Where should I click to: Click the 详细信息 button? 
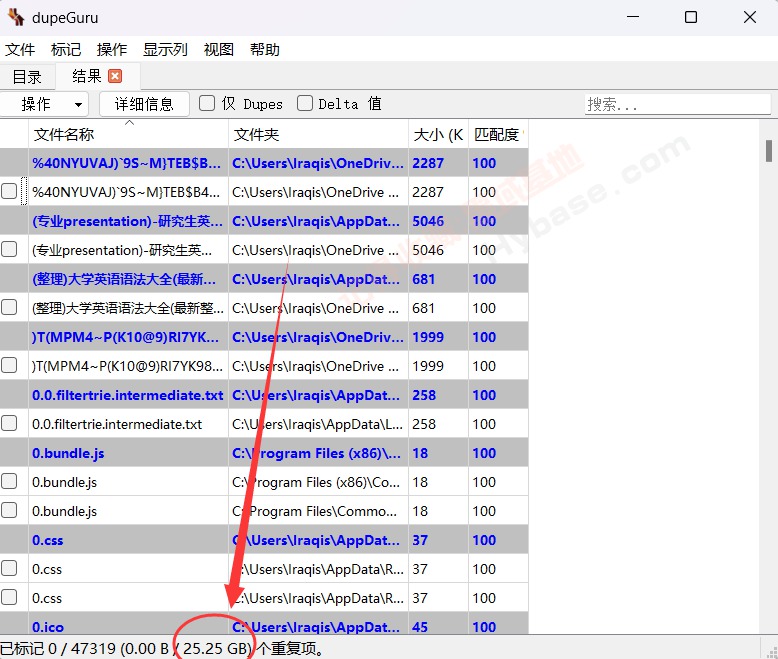(x=144, y=104)
